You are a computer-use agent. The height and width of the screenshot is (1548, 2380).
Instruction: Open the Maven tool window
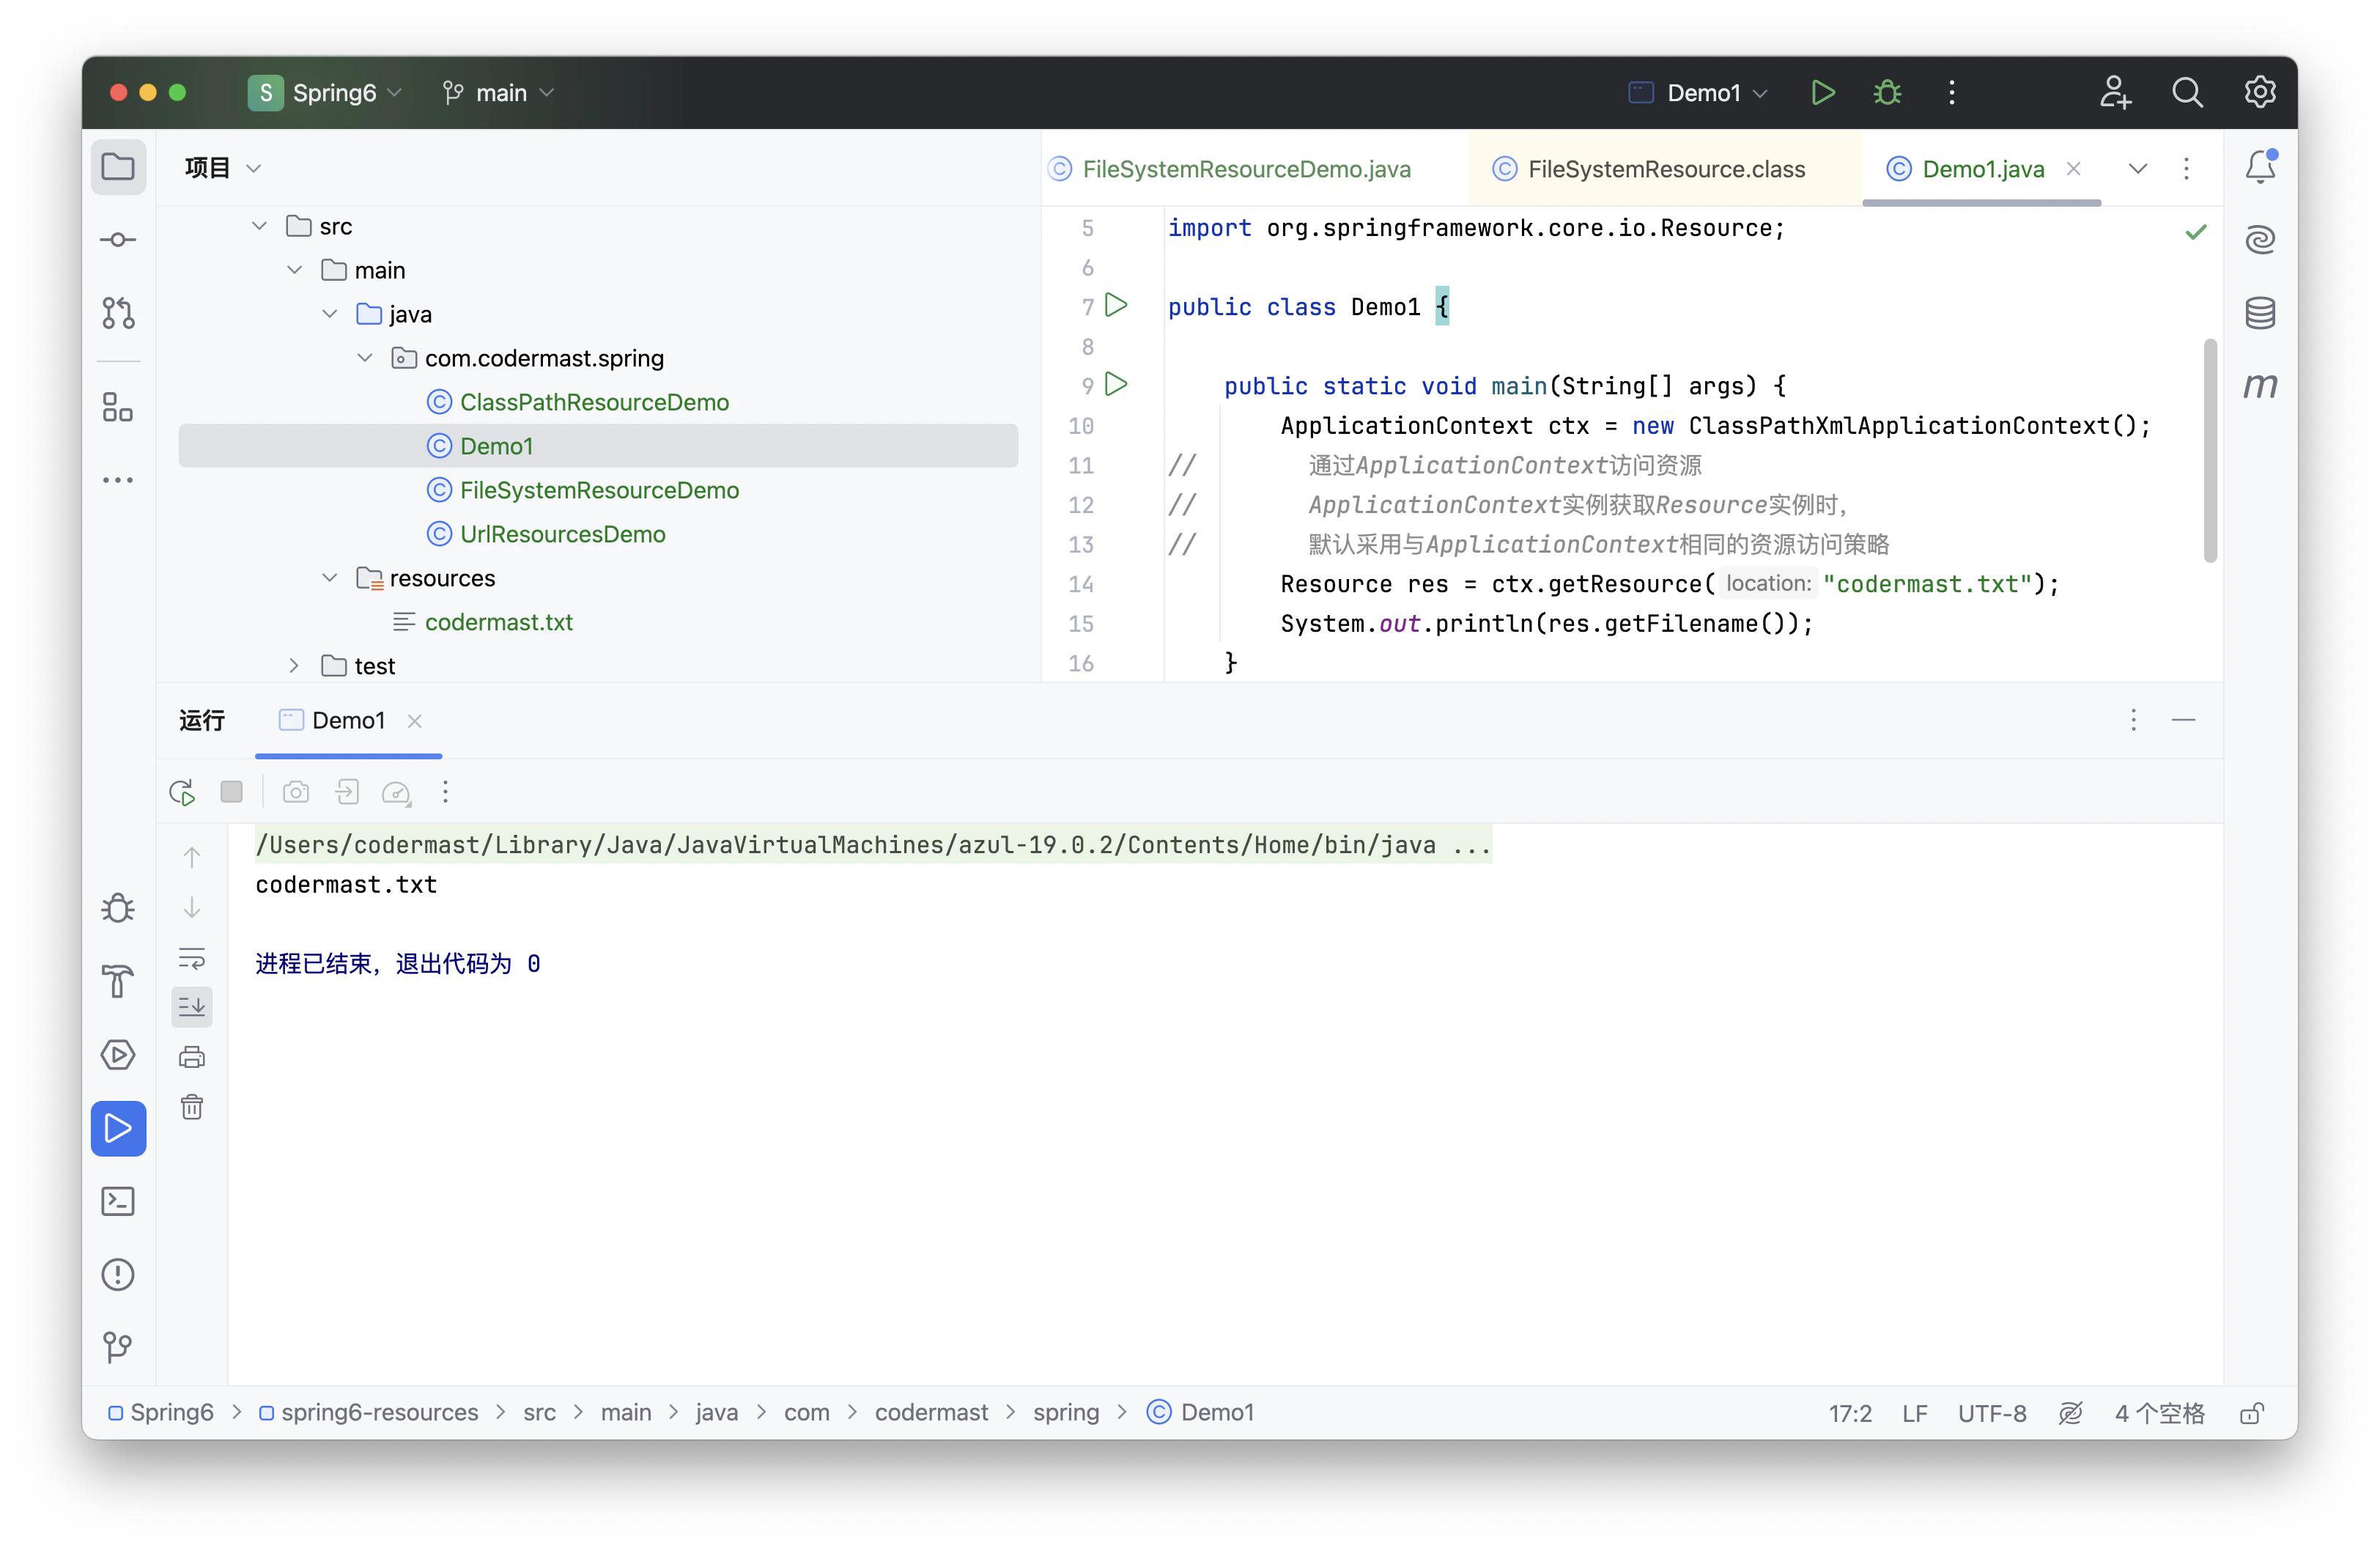[x=2260, y=385]
